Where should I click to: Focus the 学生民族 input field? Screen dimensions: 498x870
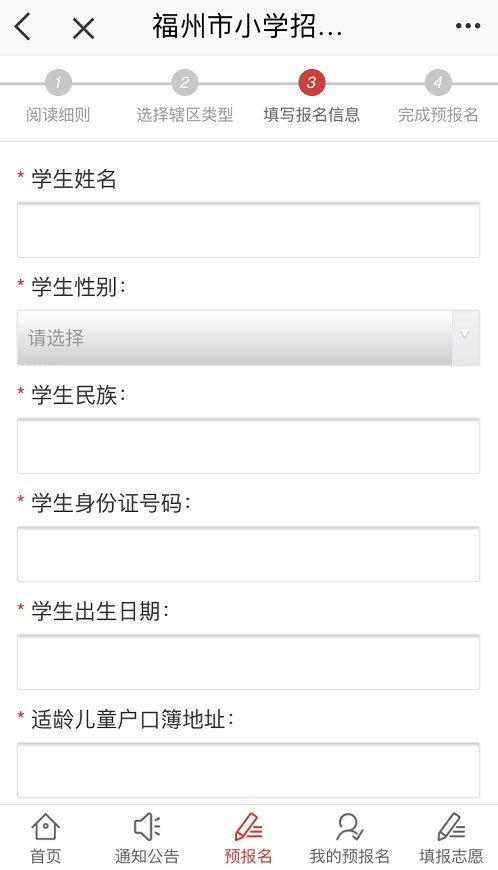coord(248,446)
